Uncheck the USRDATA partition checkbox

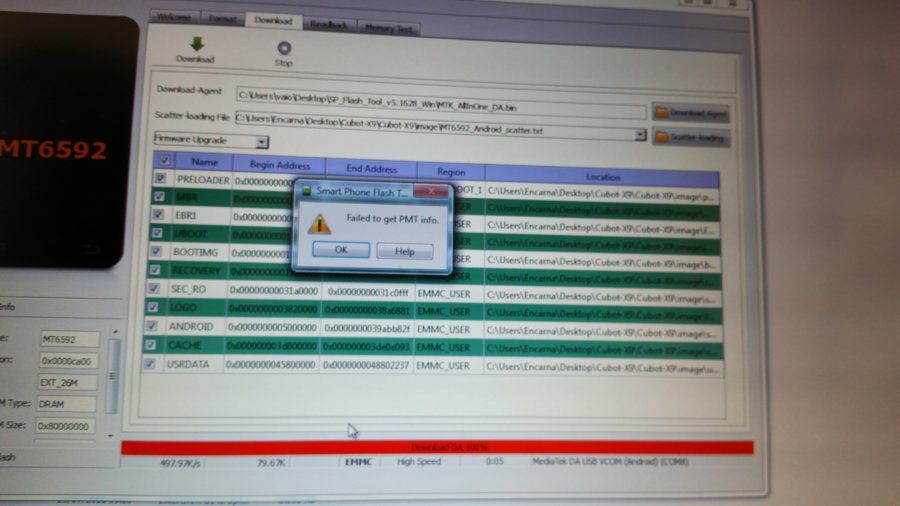(150, 364)
